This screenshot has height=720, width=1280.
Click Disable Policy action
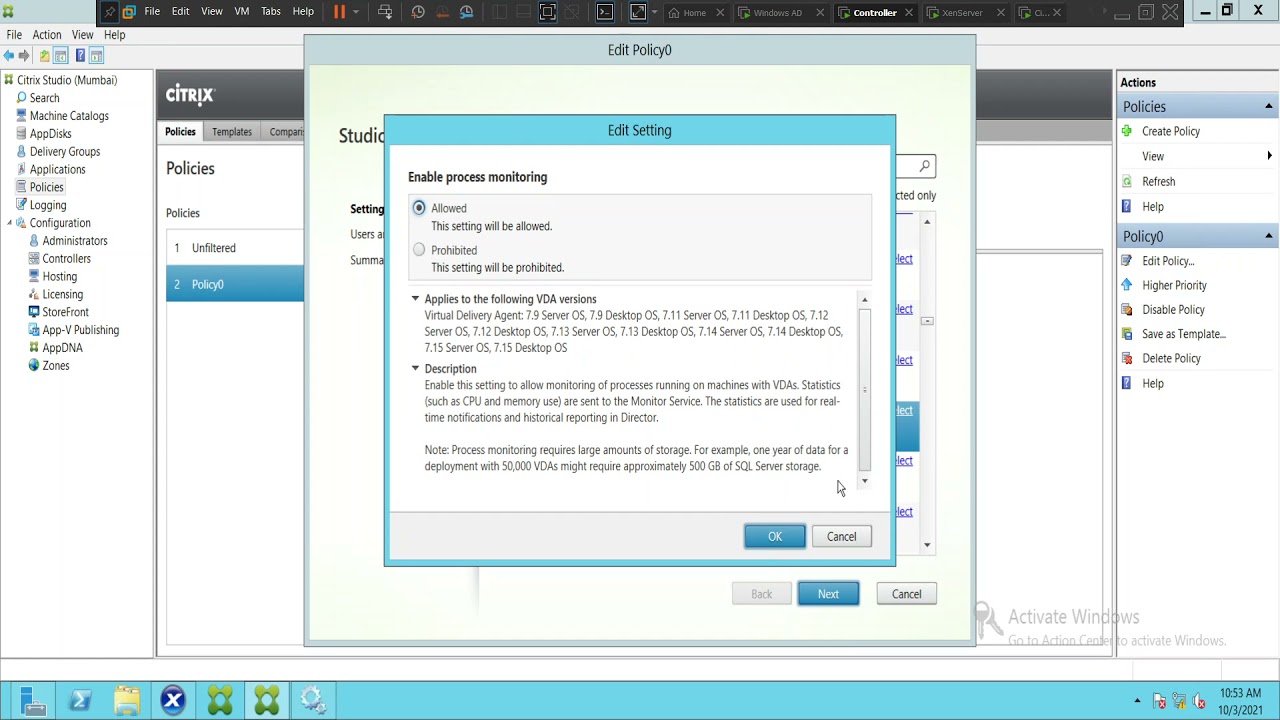coord(1173,310)
